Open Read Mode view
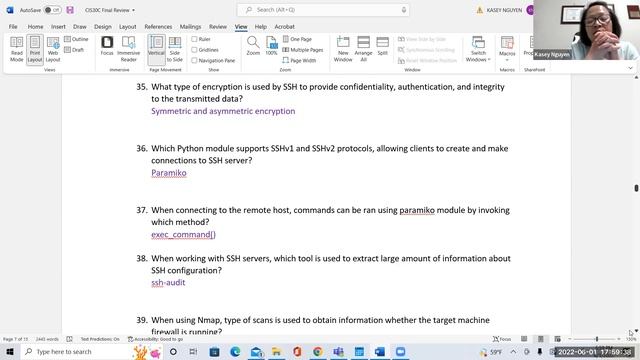Image resolution: width=640 pixels, height=360 pixels. pos(17,49)
